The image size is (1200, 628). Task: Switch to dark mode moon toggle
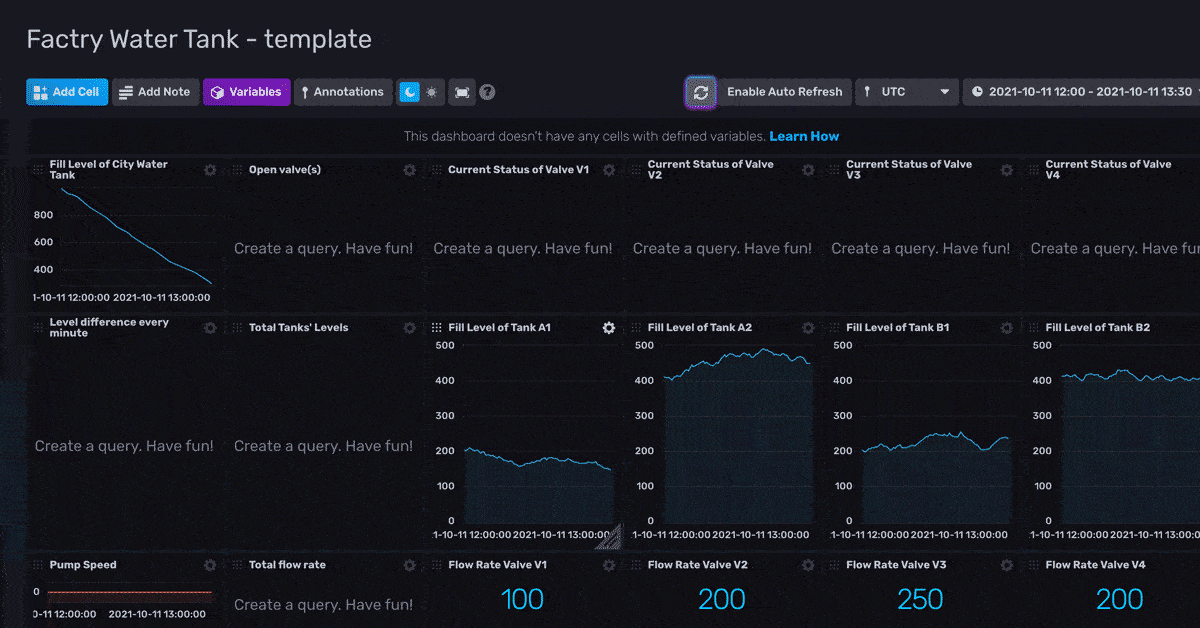[409, 92]
